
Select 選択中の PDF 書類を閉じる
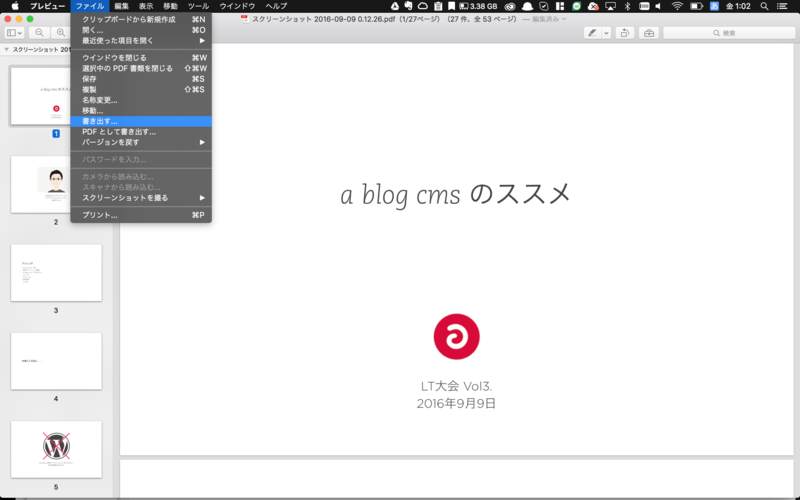(x=141, y=68)
